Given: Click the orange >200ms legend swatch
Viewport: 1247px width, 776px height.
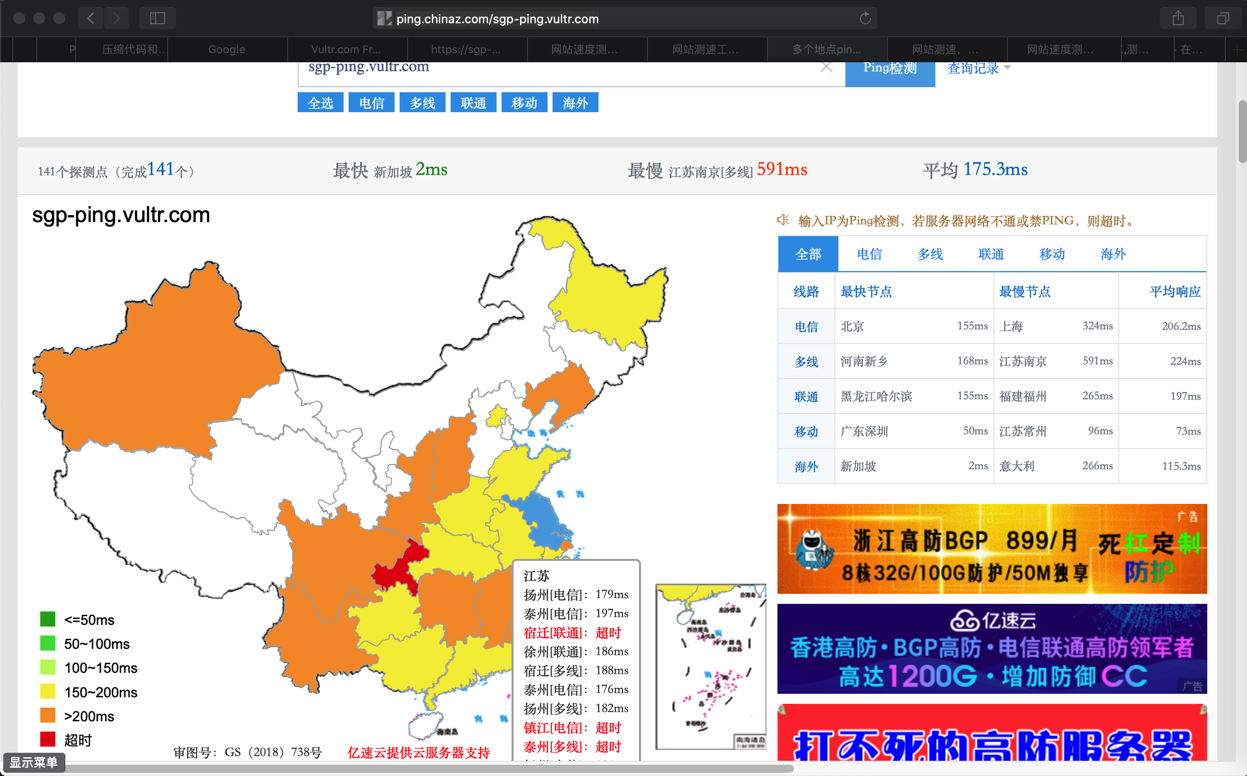Looking at the screenshot, I should (47, 716).
